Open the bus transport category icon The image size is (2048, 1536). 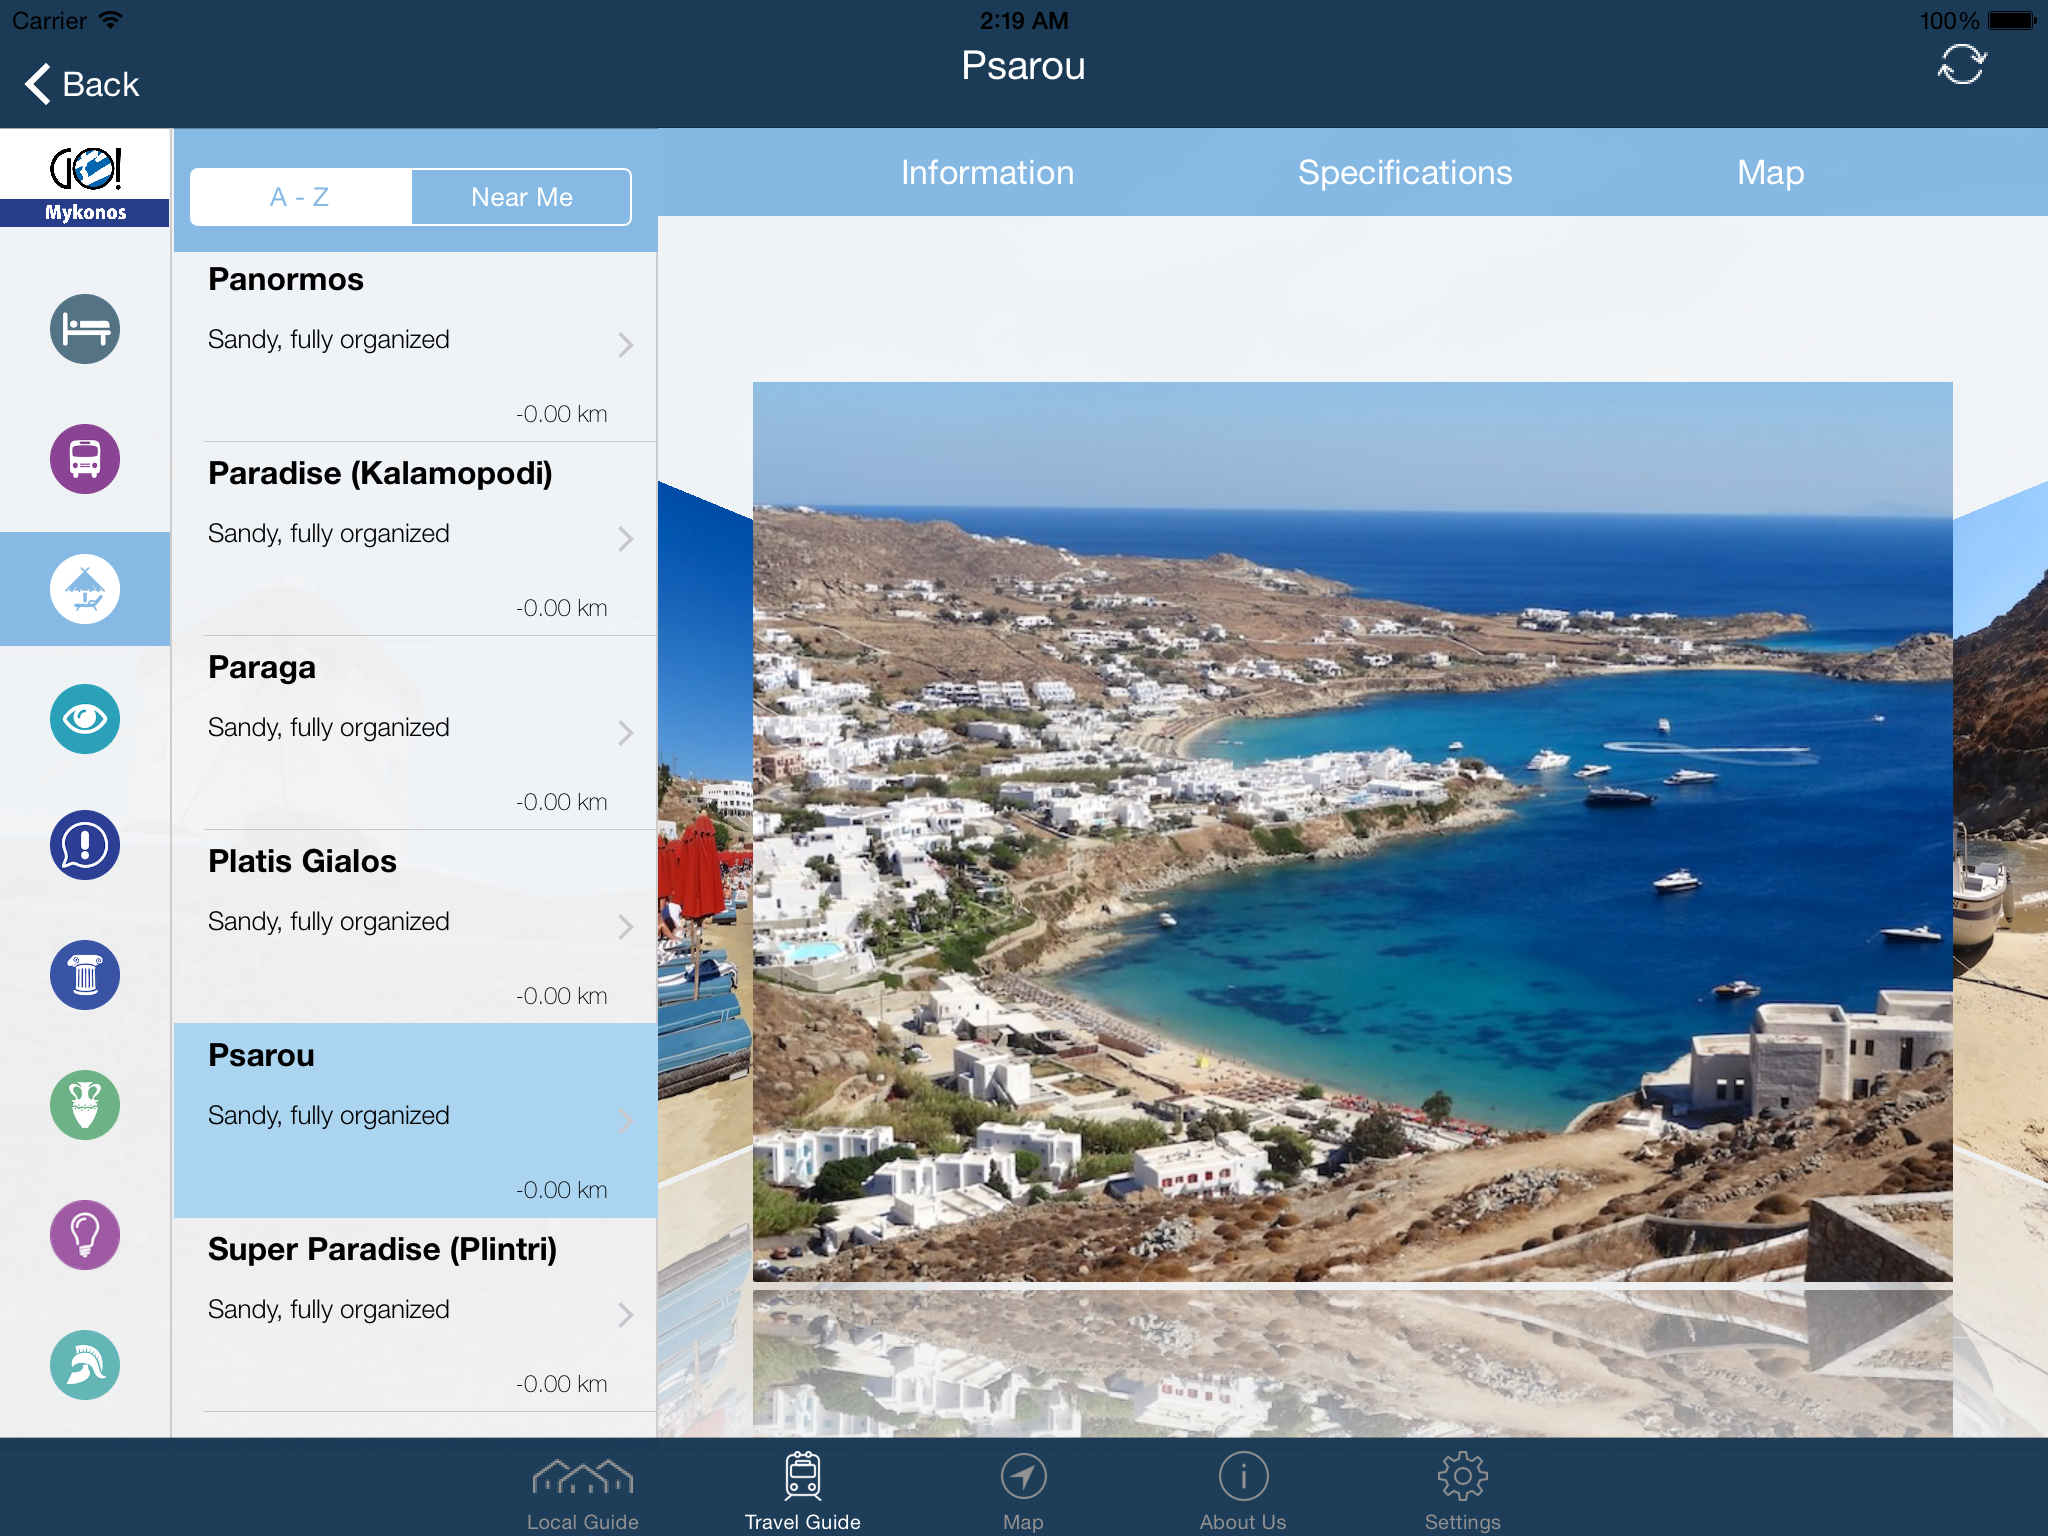point(85,459)
